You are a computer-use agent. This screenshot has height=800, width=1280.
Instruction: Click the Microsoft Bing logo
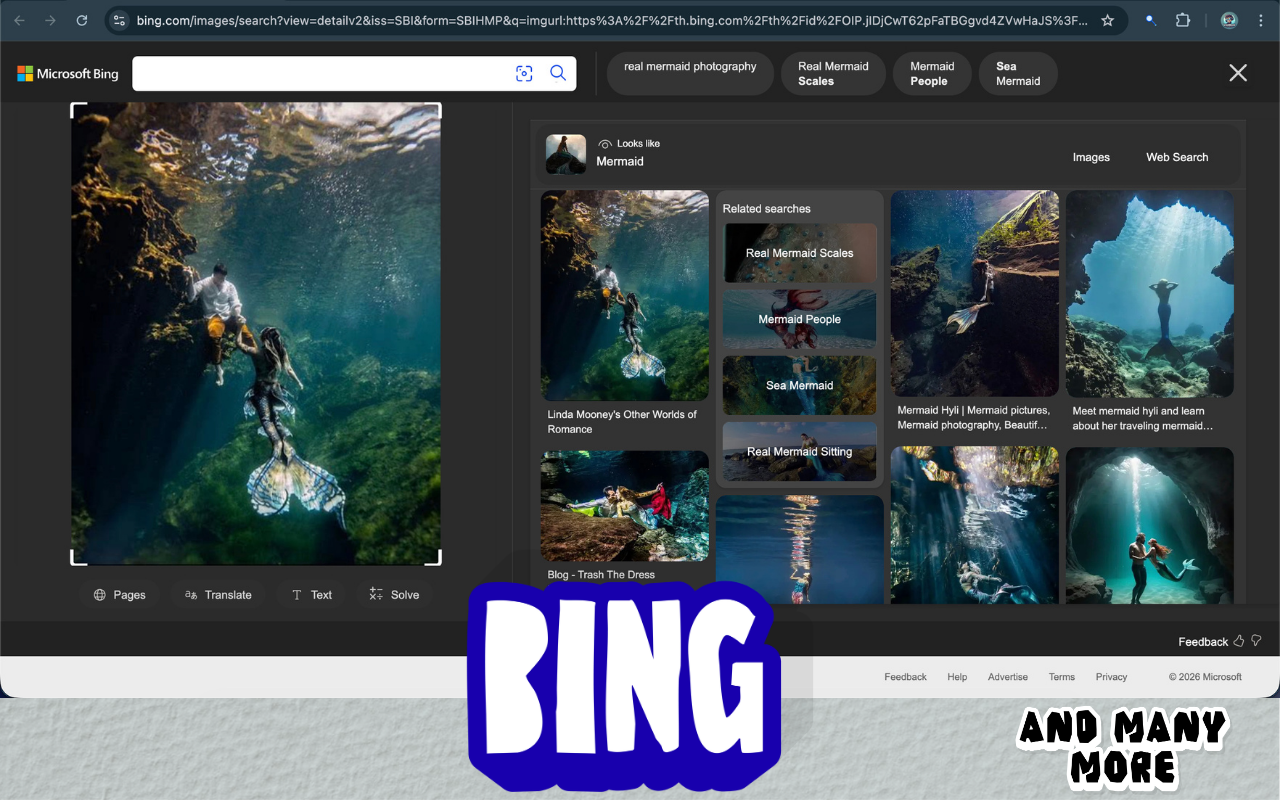click(67, 73)
